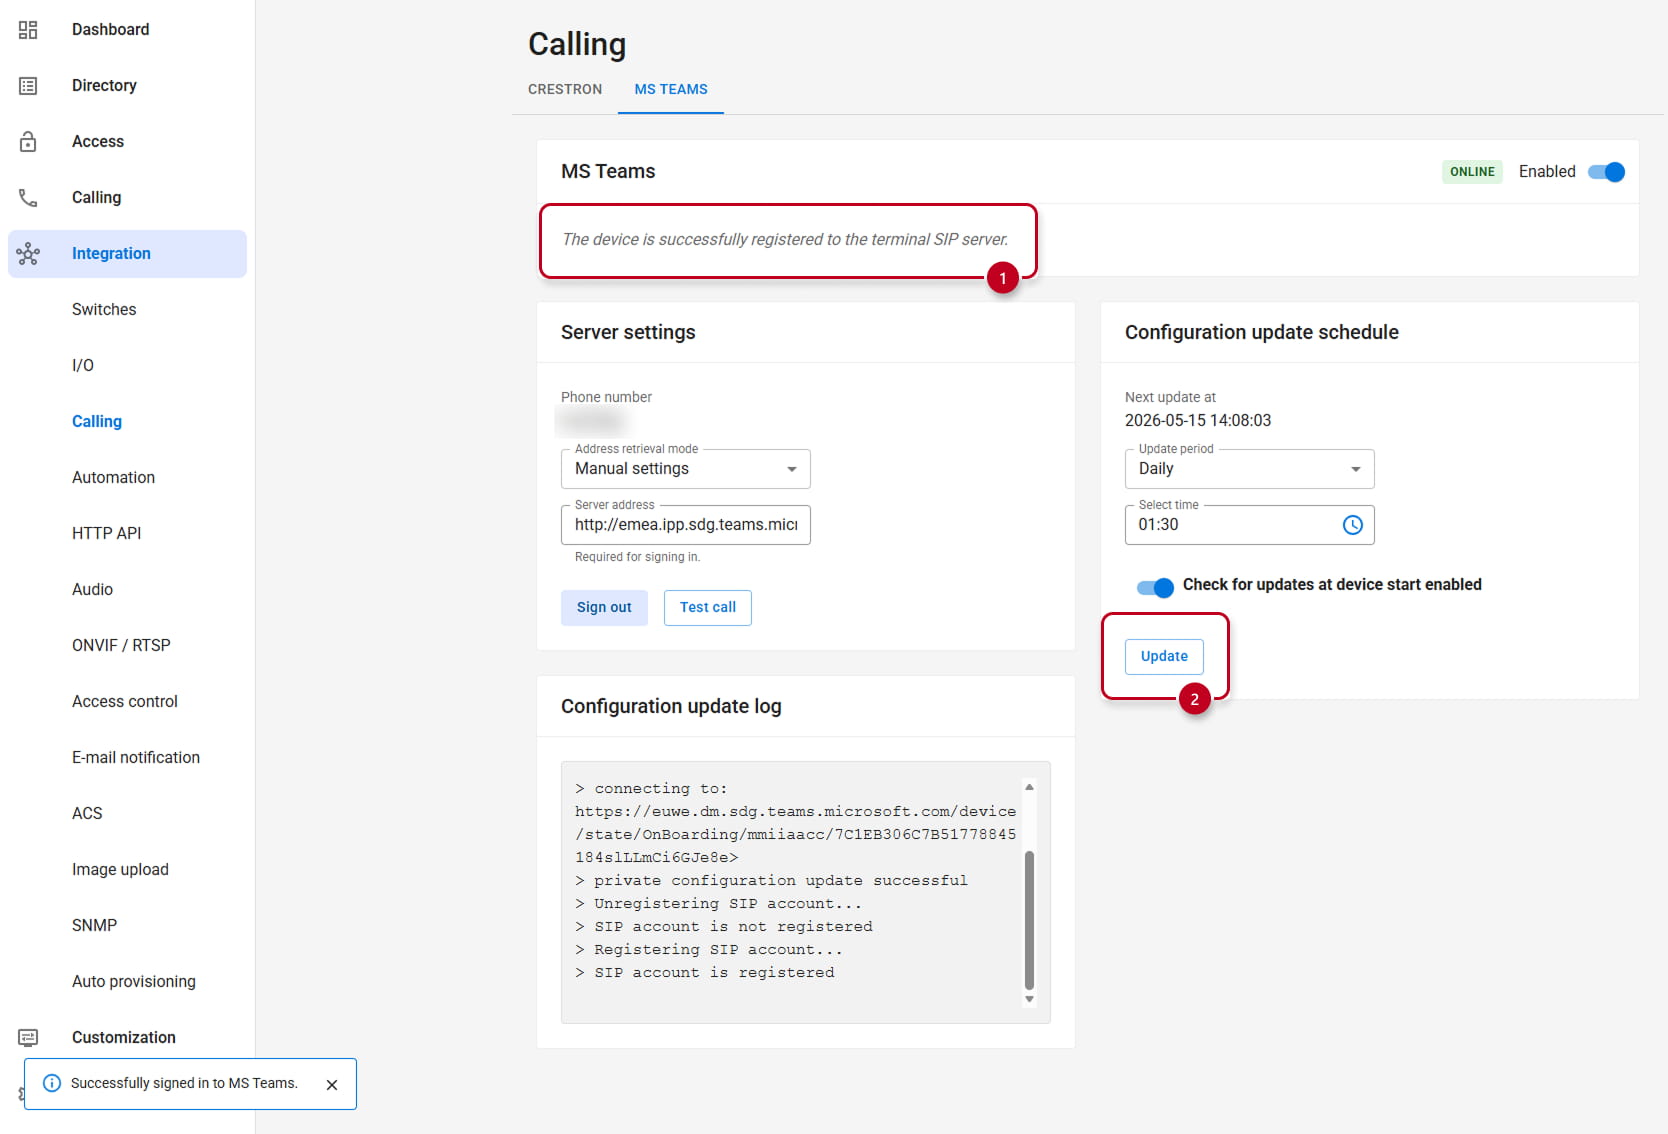Click the log line 'SIP account is registered'
The height and width of the screenshot is (1134, 1668).
pyautogui.click(x=705, y=973)
